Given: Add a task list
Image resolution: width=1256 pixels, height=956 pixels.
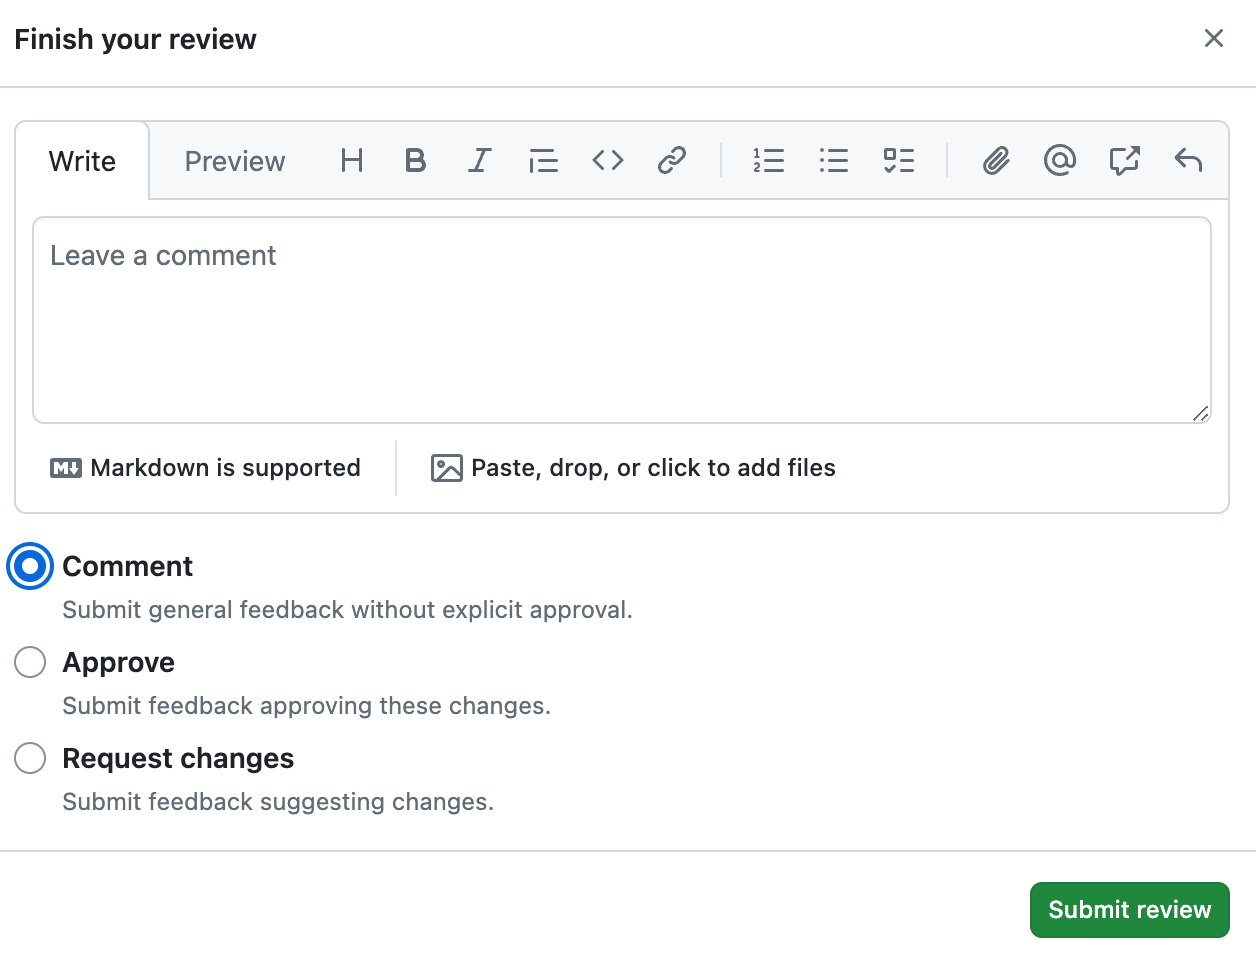Looking at the screenshot, I should pyautogui.click(x=898, y=160).
